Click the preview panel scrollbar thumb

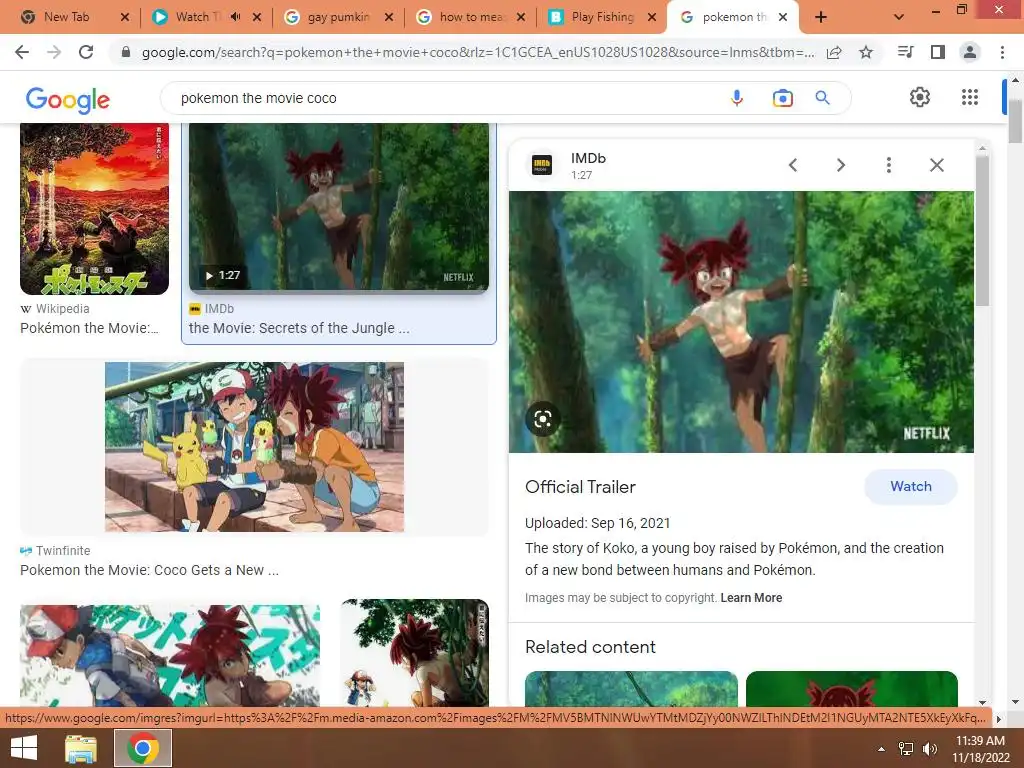click(x=982, y=229)
